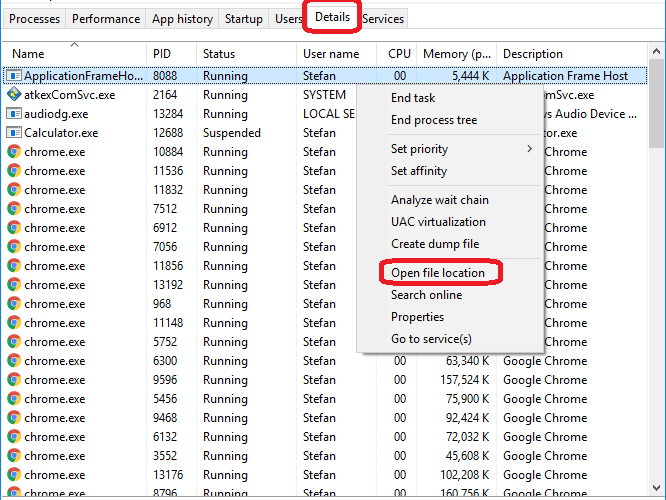Image resolution: width=666 pixels, height=500 pixels.
Task: Click the 'LOCAL SE' user name cell
Action: [x=329, y=114]
